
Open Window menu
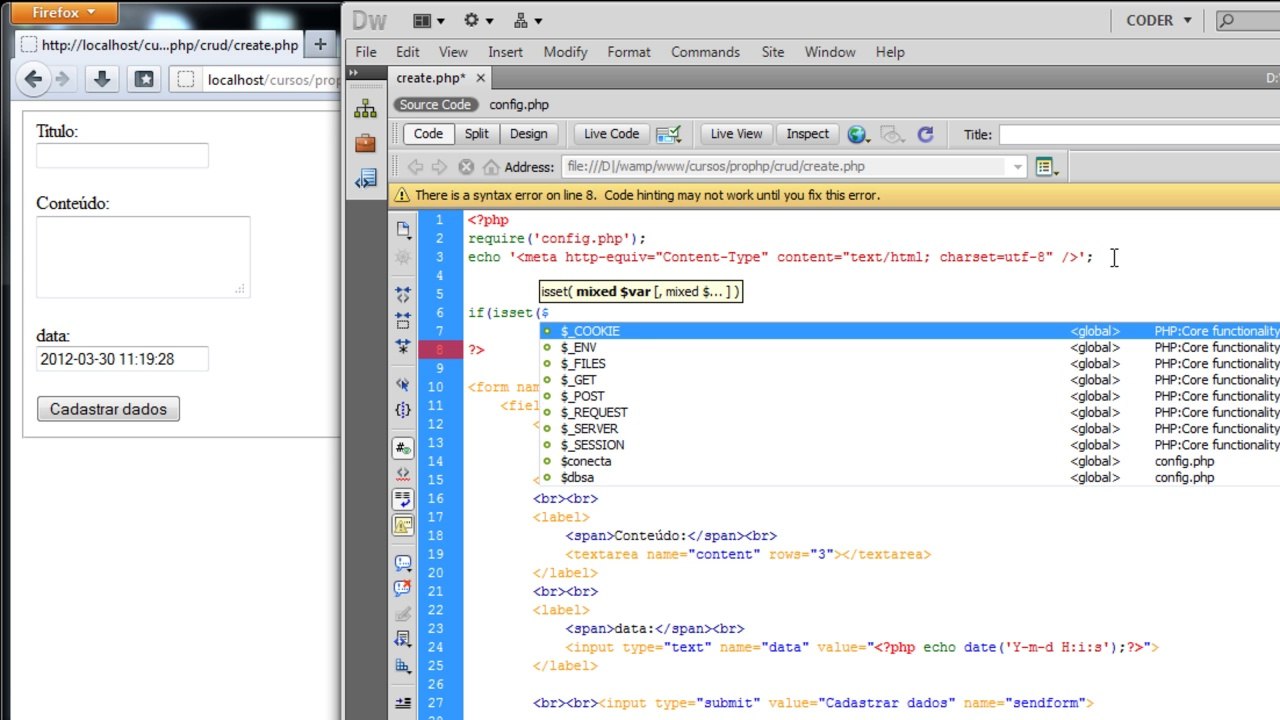point(830,52)
